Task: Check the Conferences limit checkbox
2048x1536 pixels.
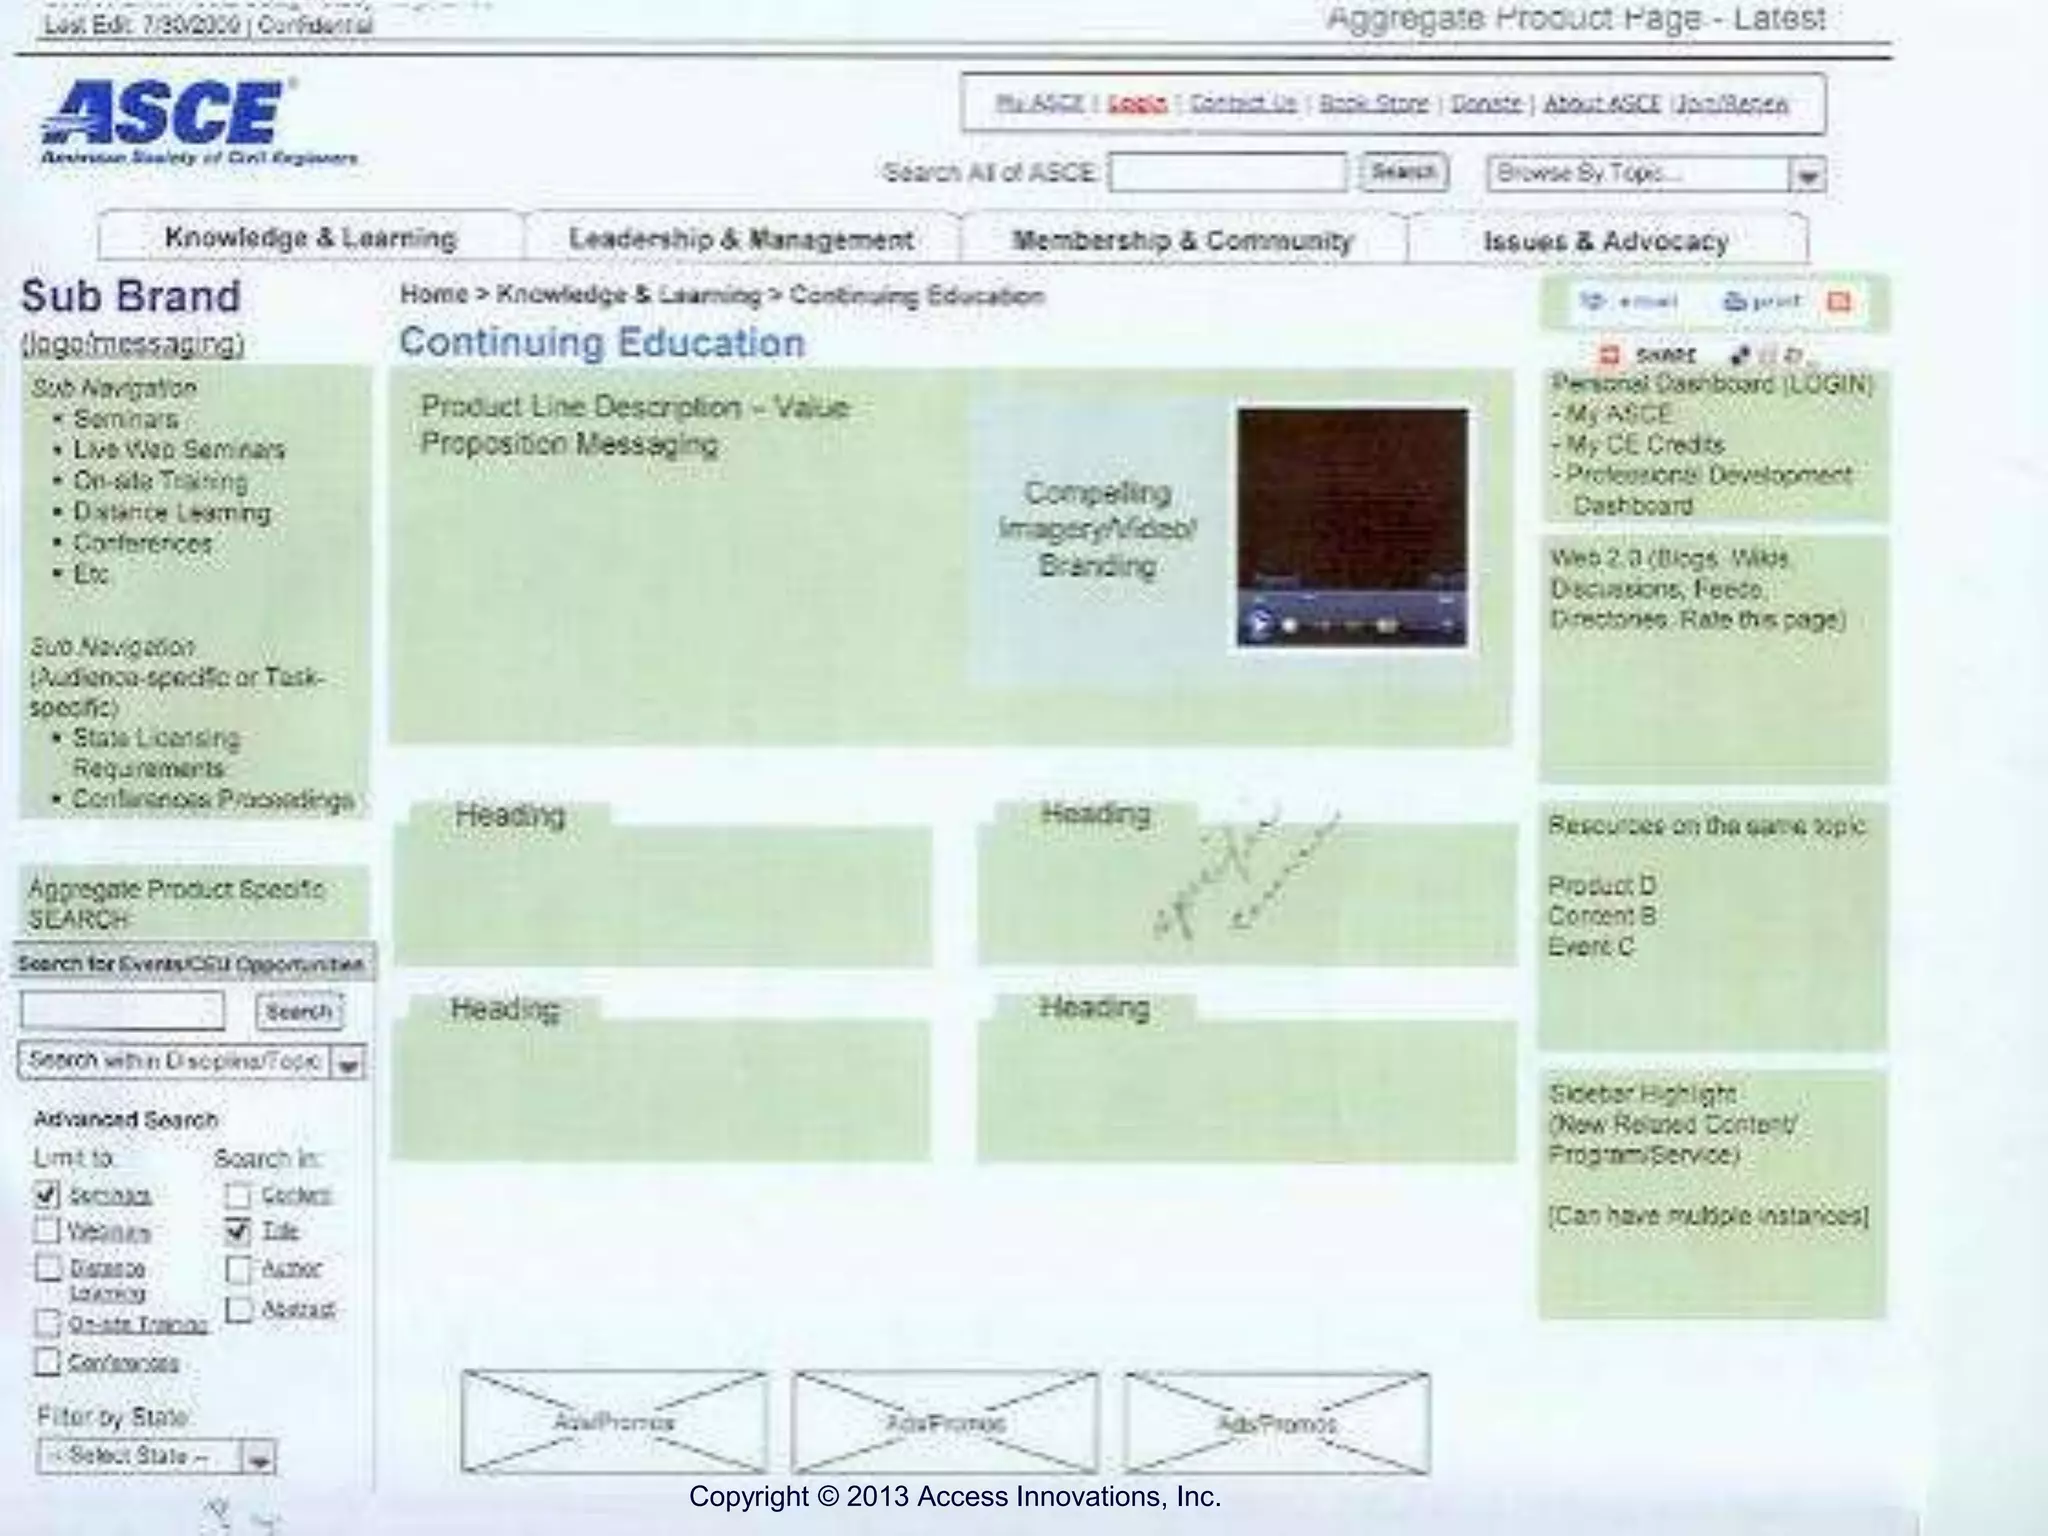Action: pos(47,1361)
